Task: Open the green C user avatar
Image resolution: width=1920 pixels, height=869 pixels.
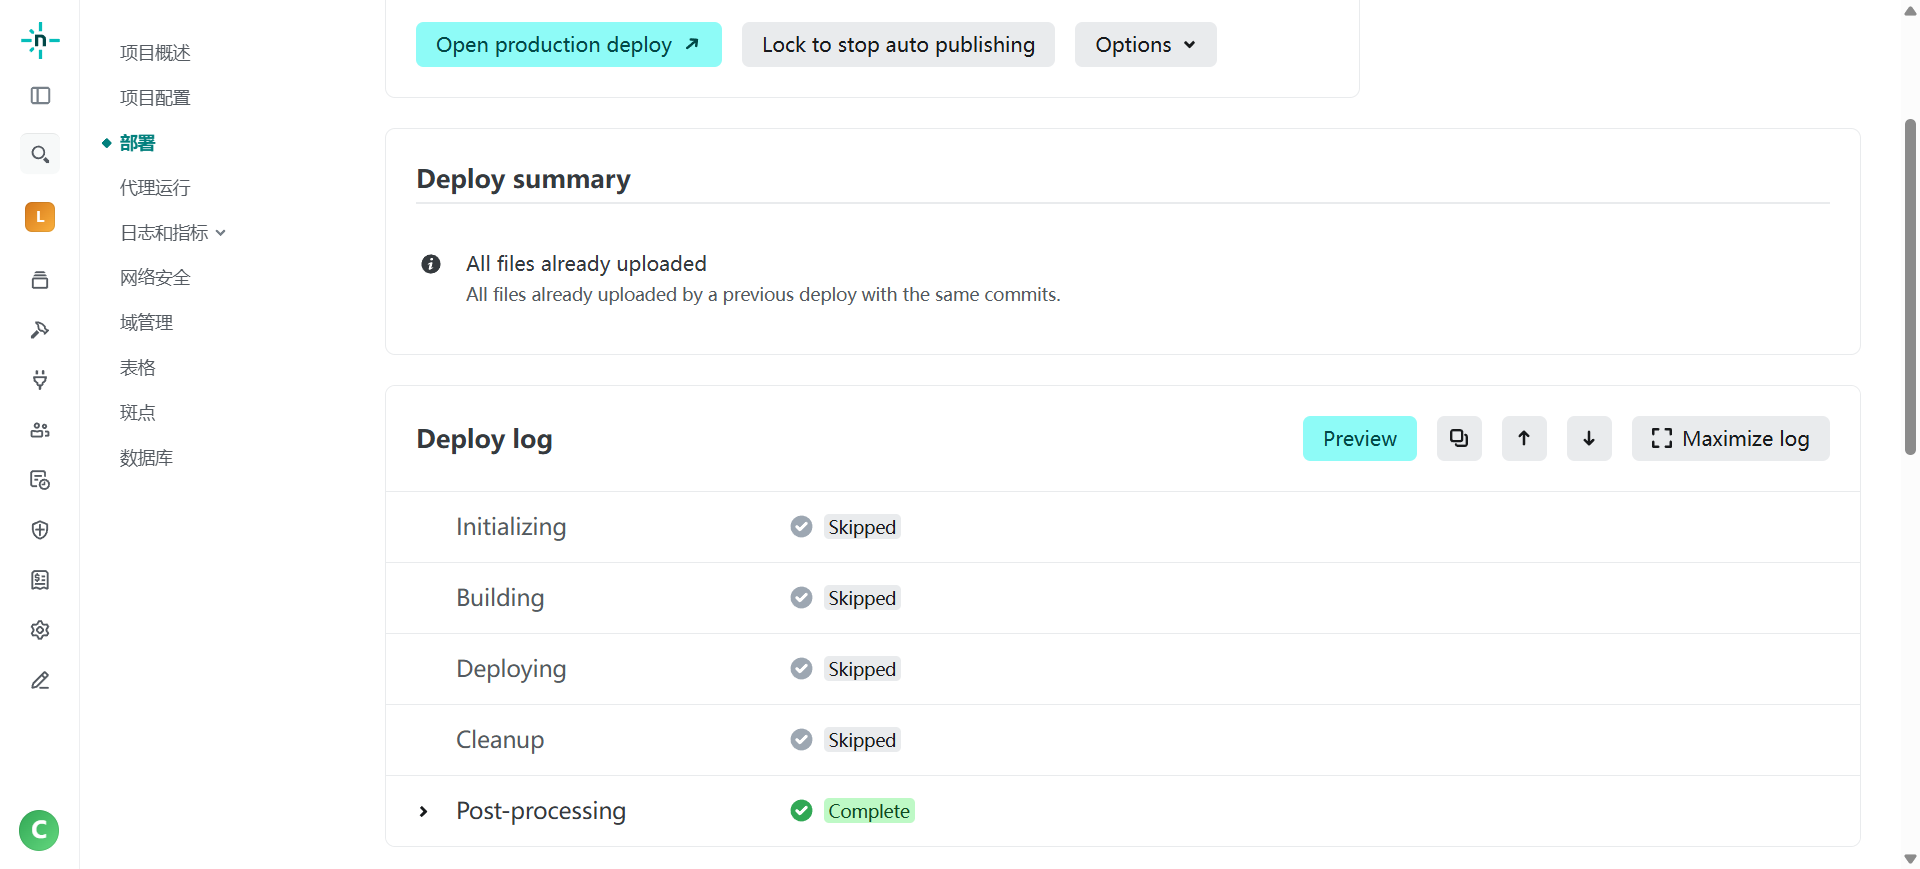Action: [x=39, y=830]
